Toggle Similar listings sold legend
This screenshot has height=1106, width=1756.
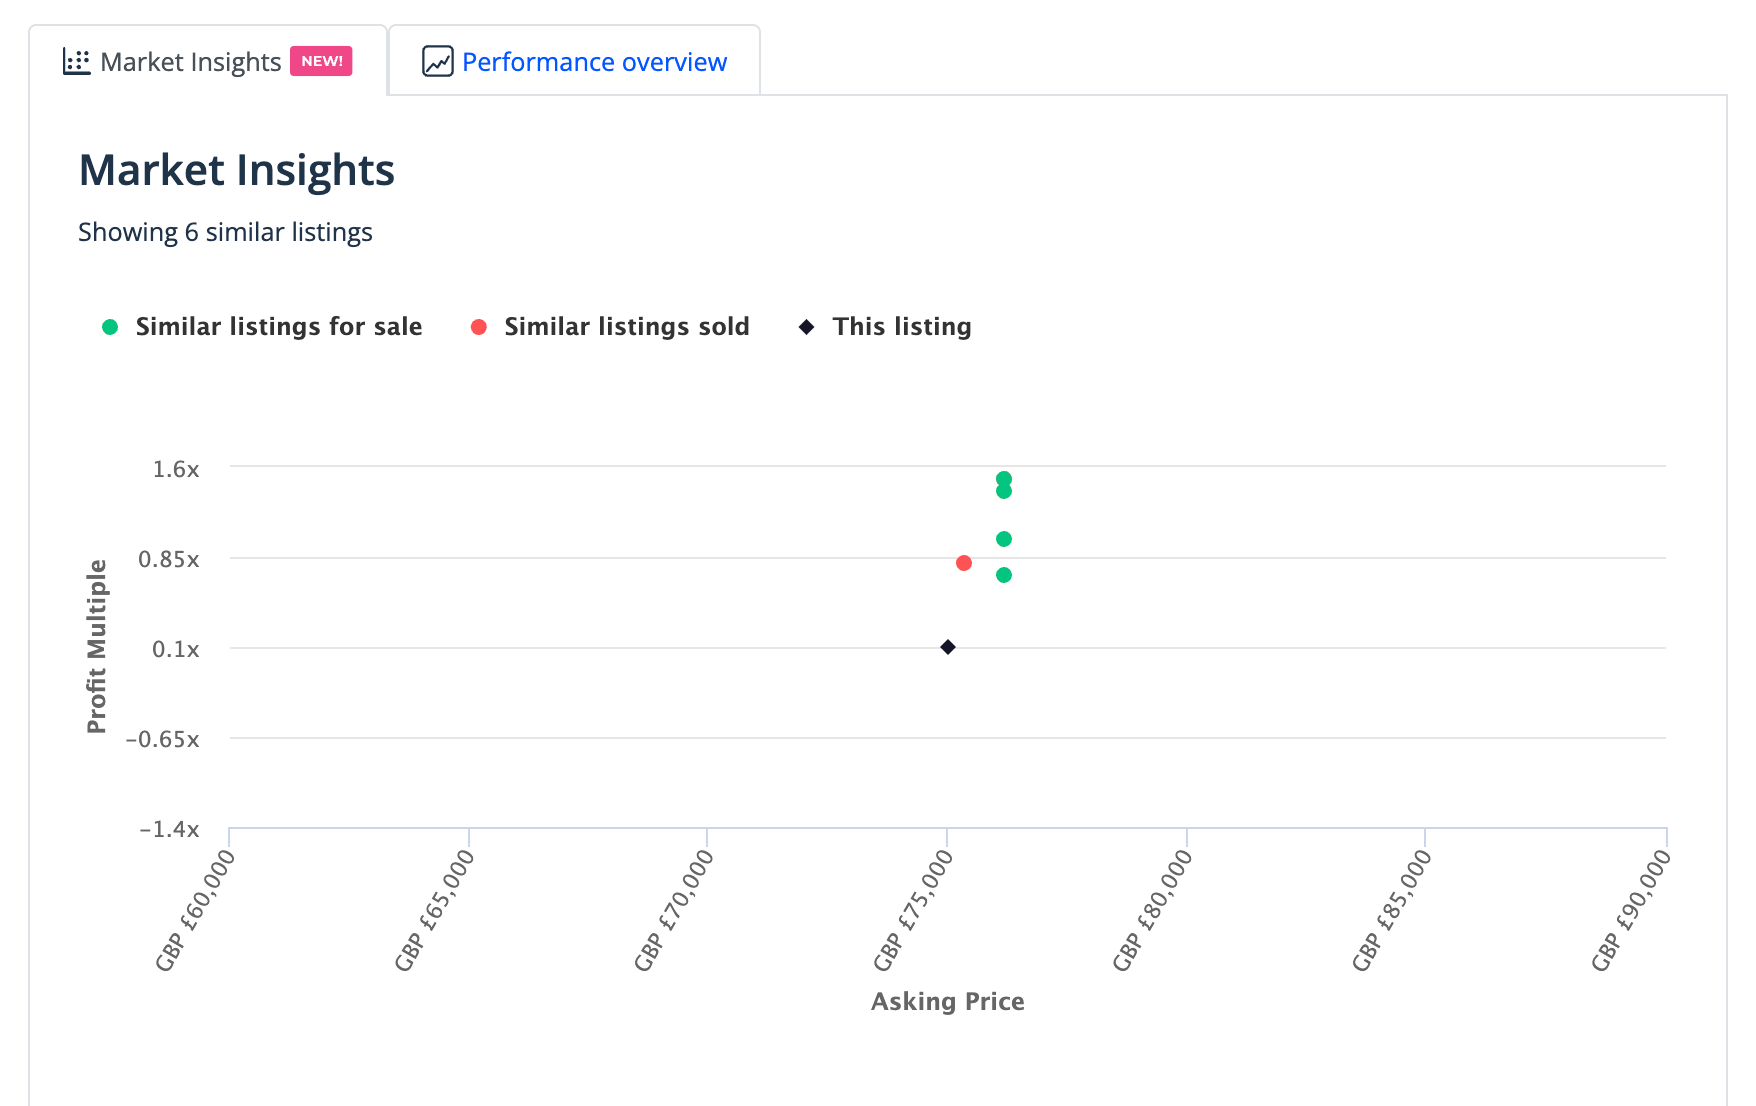[x=610, y=327]
